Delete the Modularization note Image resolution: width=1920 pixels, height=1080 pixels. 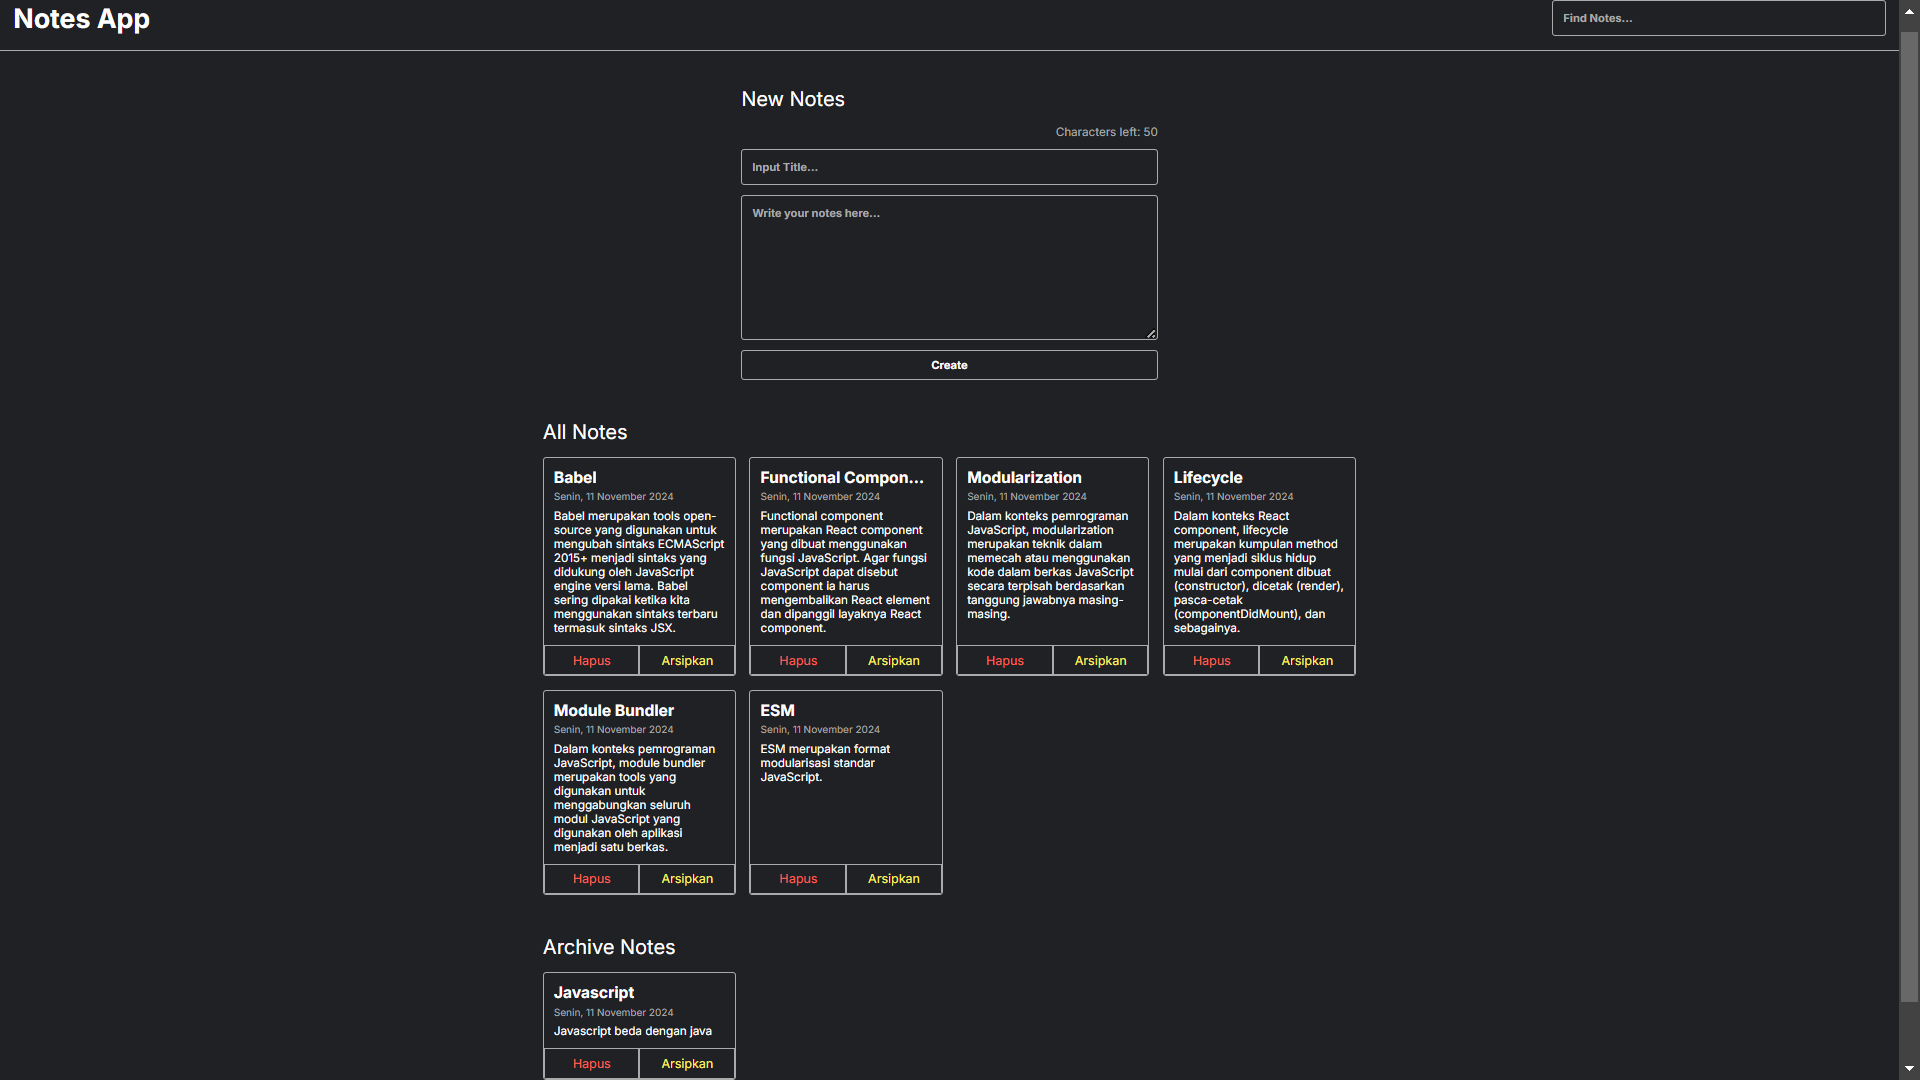coord(1004,661)
